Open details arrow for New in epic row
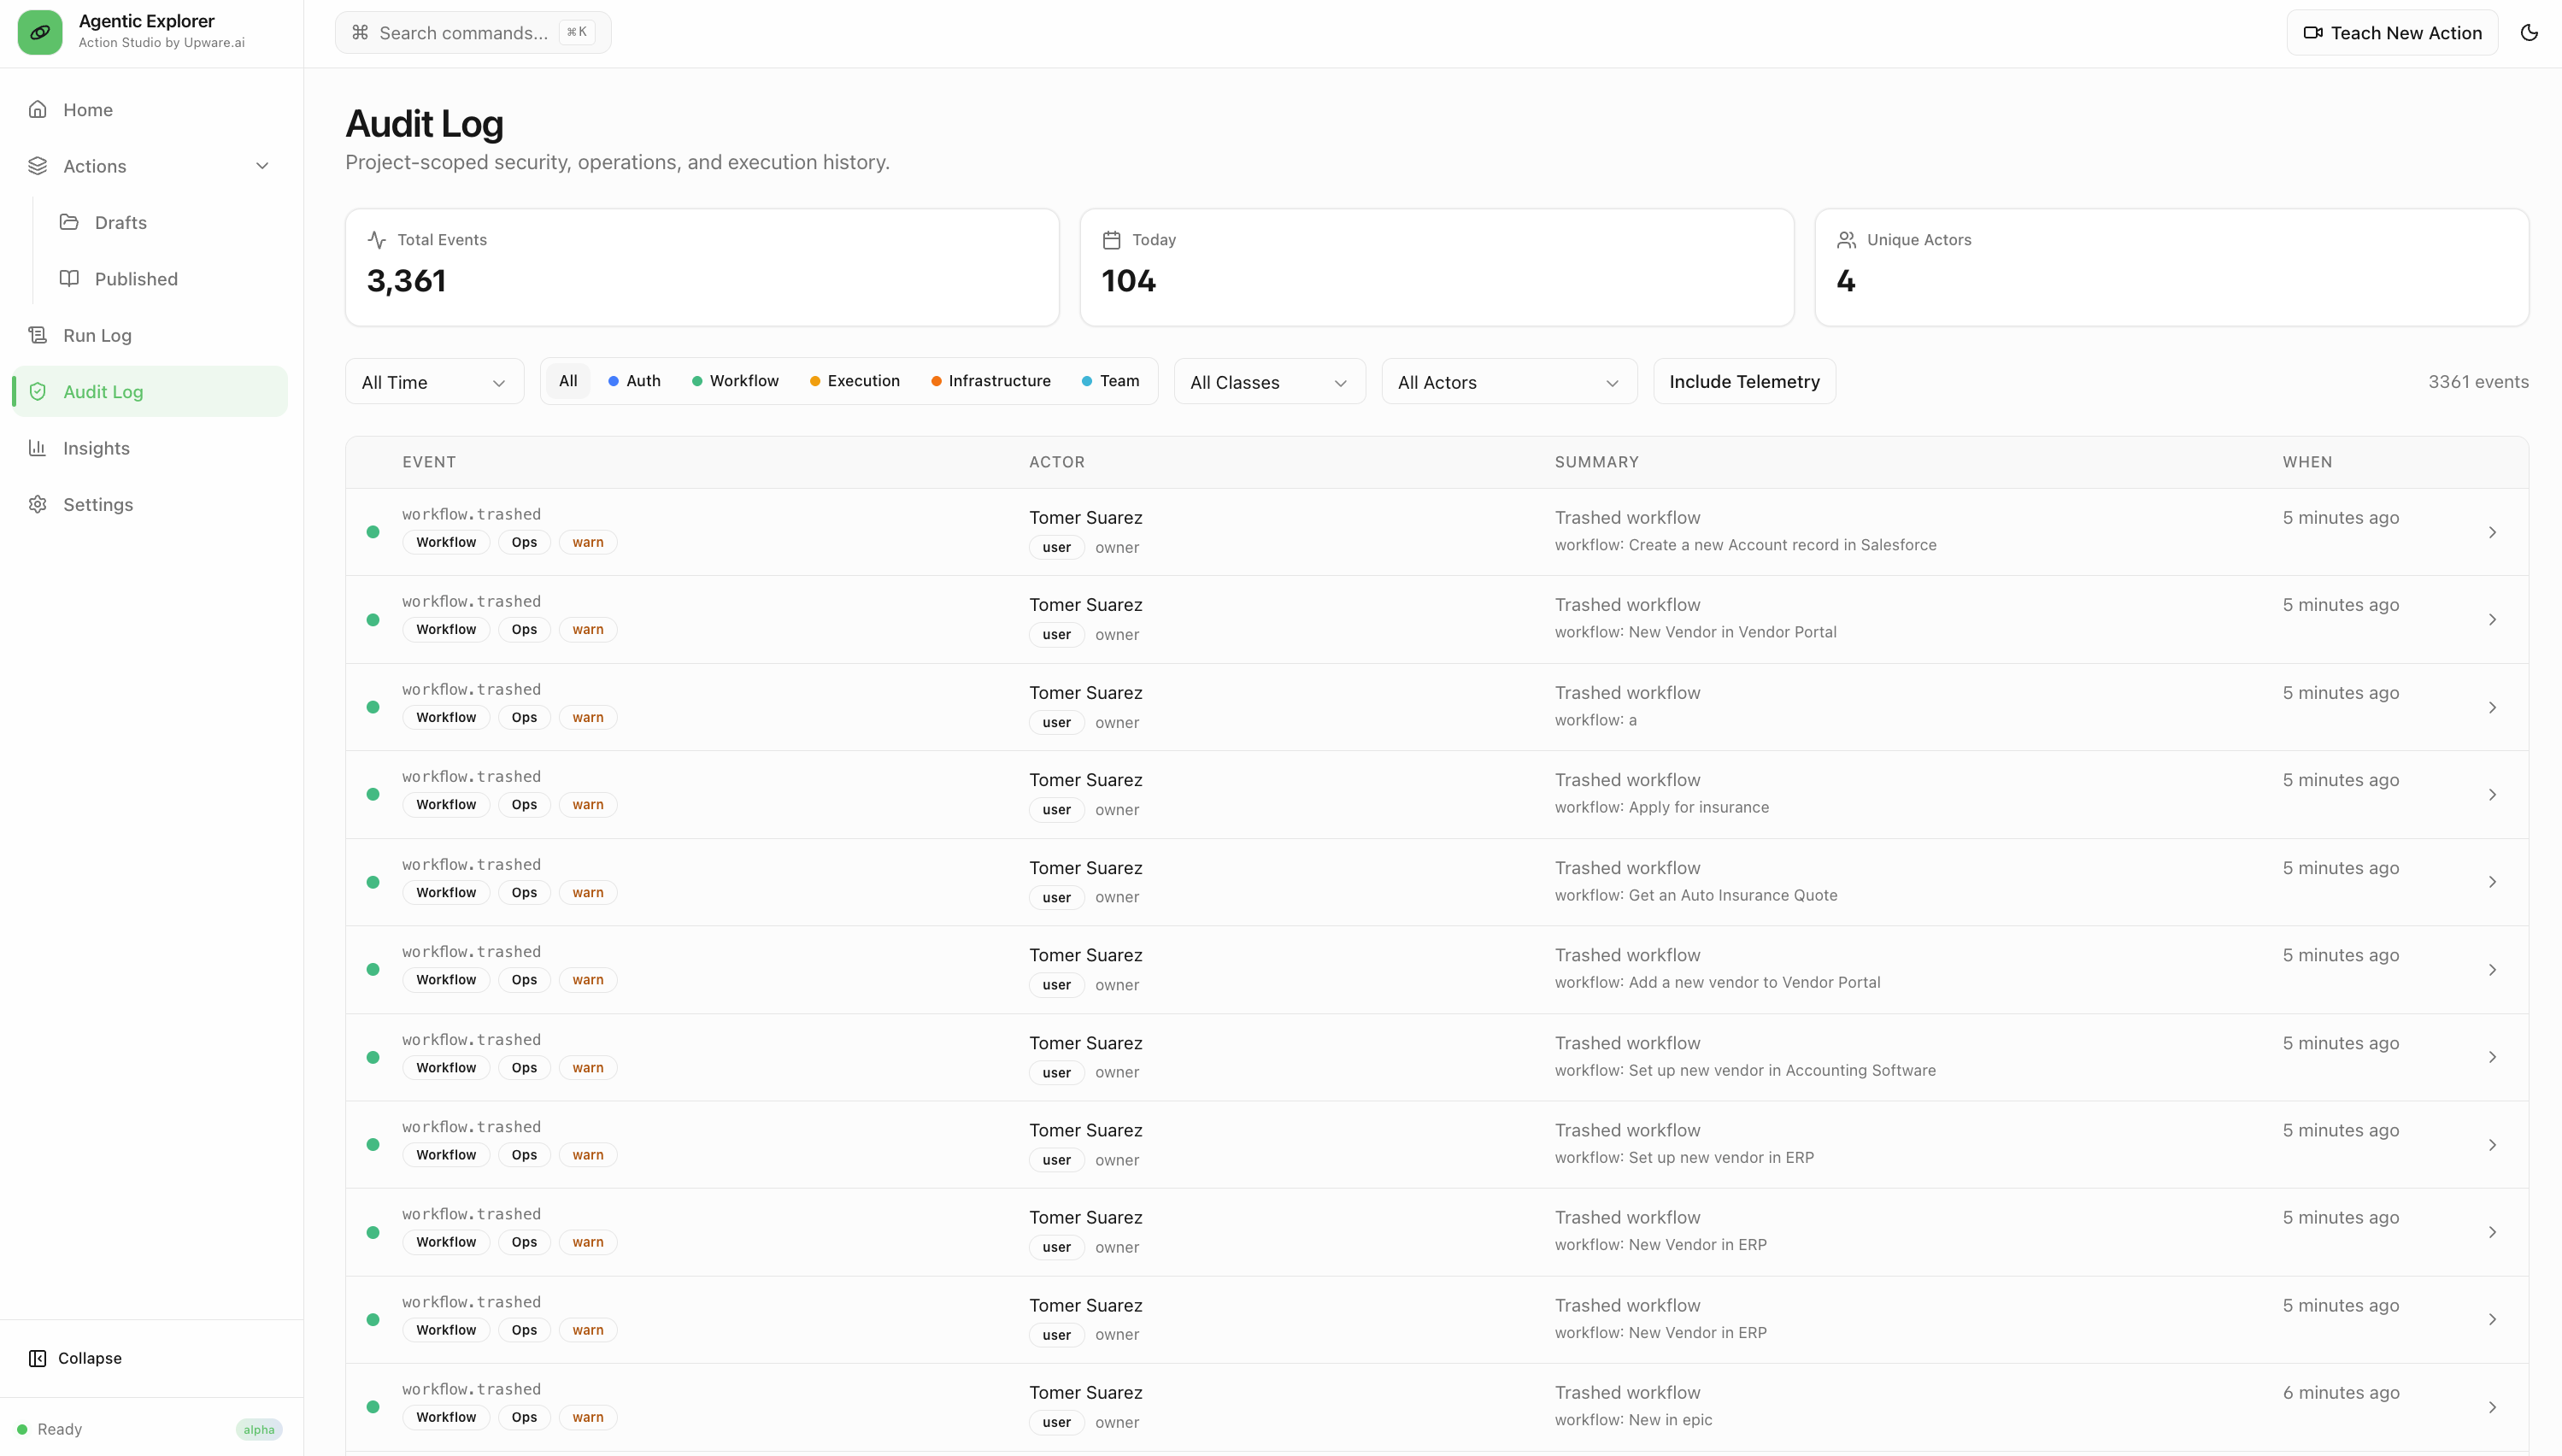The image size is (2562, 1456). [x=2492, y=1407]
